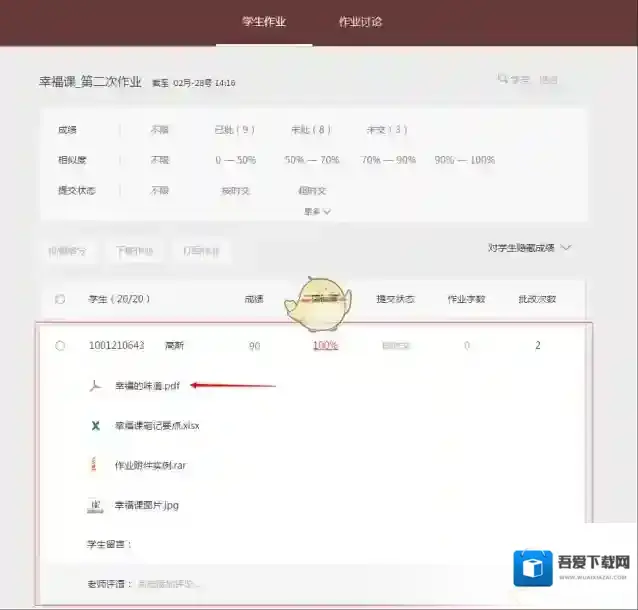
Task: Click the correction count 2
Action: [537, 345]
